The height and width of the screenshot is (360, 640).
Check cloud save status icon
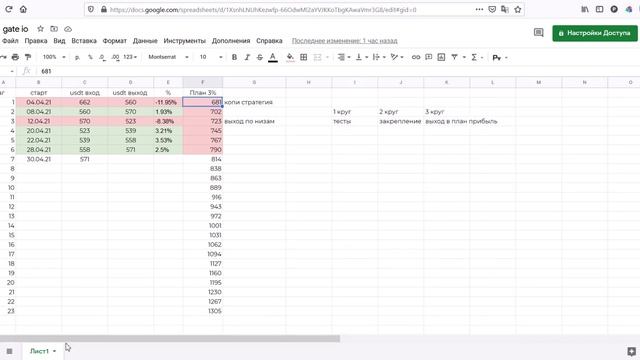click(x=68, y=29)
